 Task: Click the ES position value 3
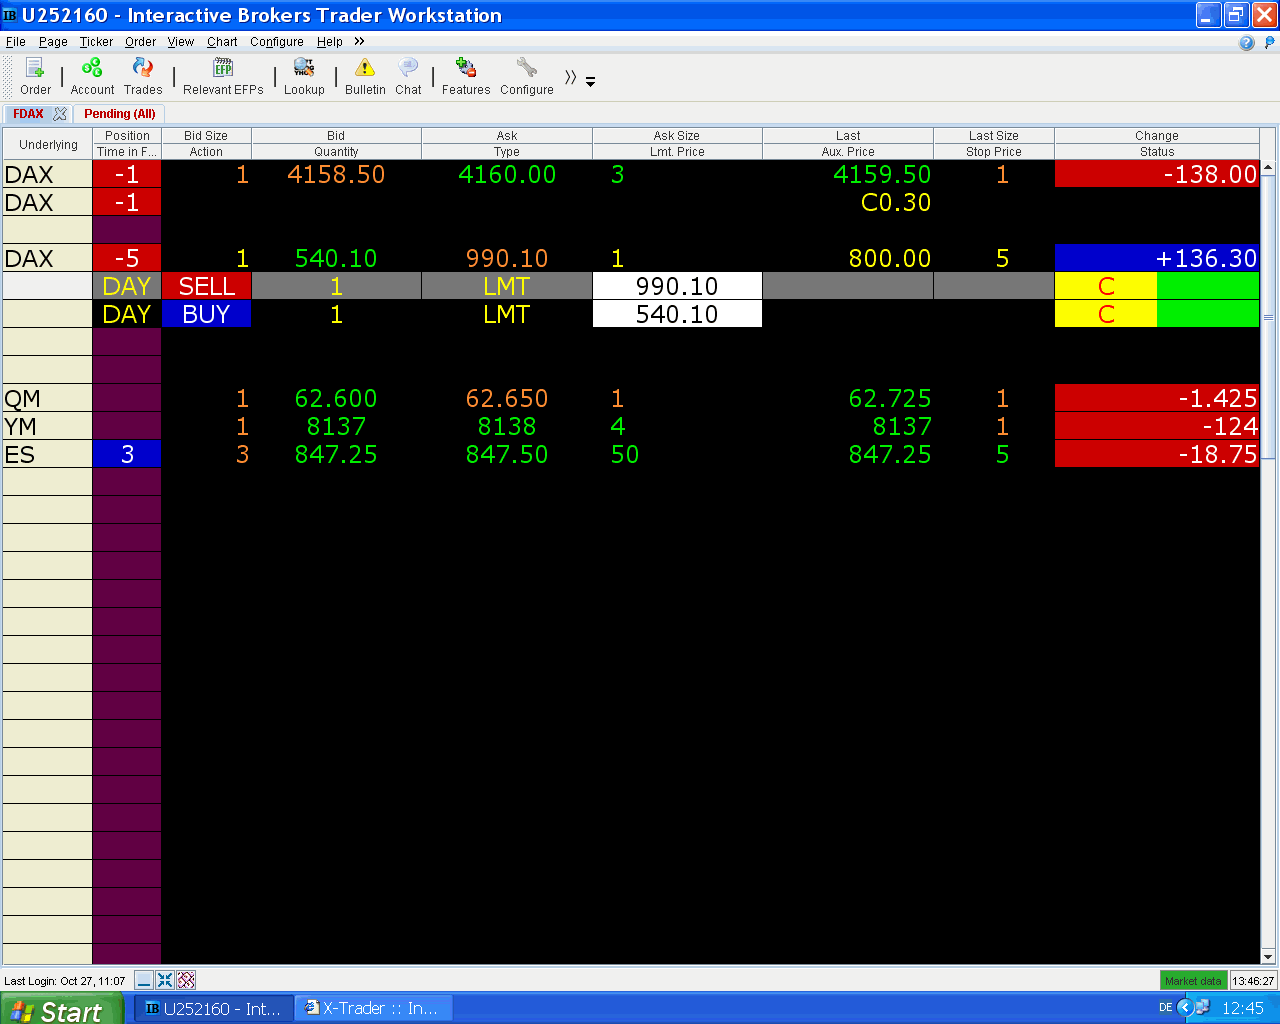(x=127, y=454)
